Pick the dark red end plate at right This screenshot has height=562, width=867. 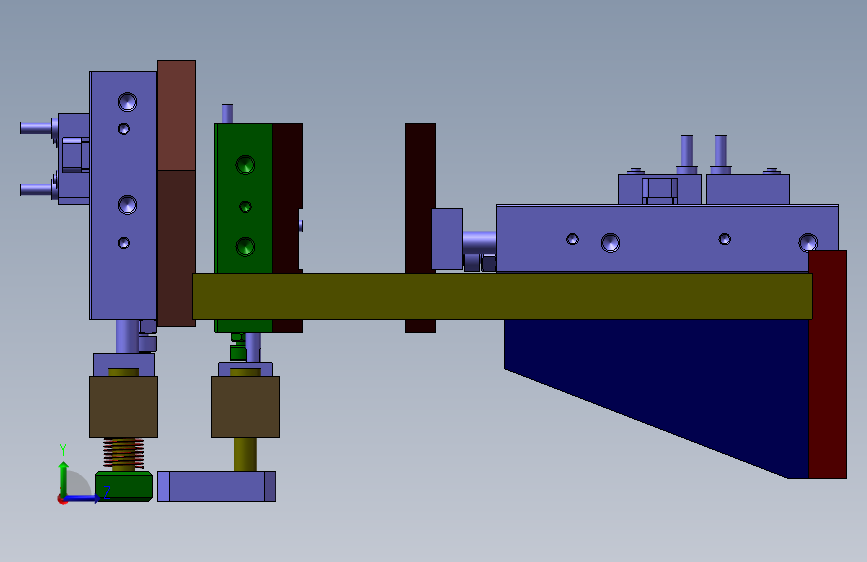pos(828,364)
